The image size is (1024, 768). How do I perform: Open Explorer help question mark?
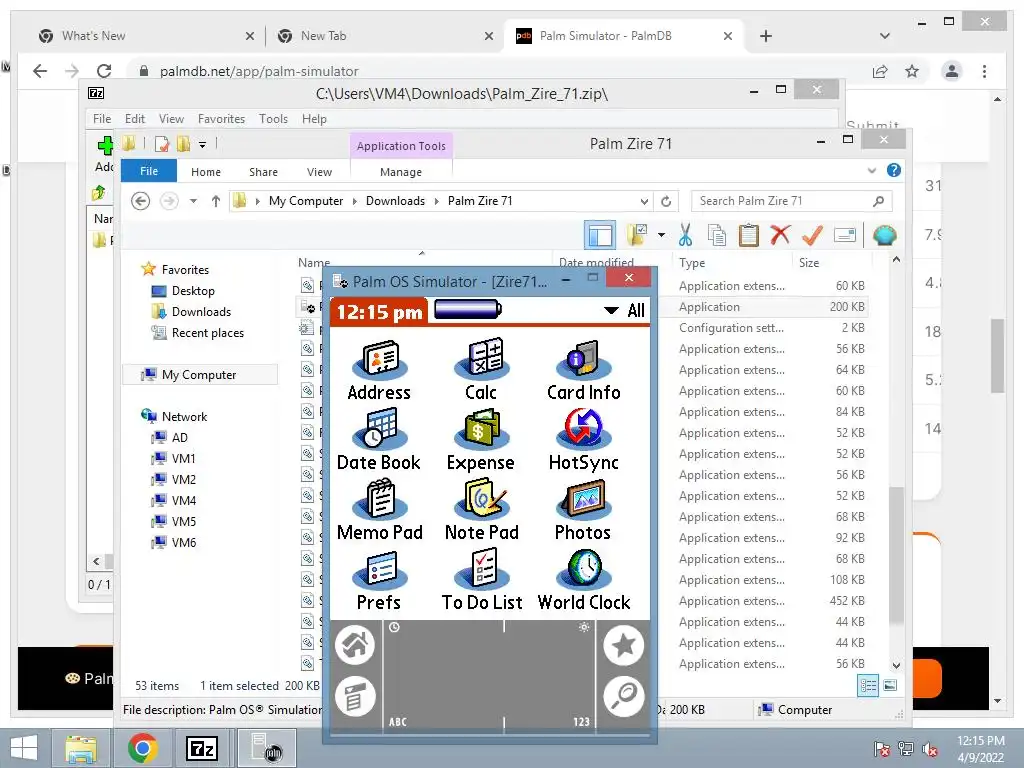click(x=894, y=170)
